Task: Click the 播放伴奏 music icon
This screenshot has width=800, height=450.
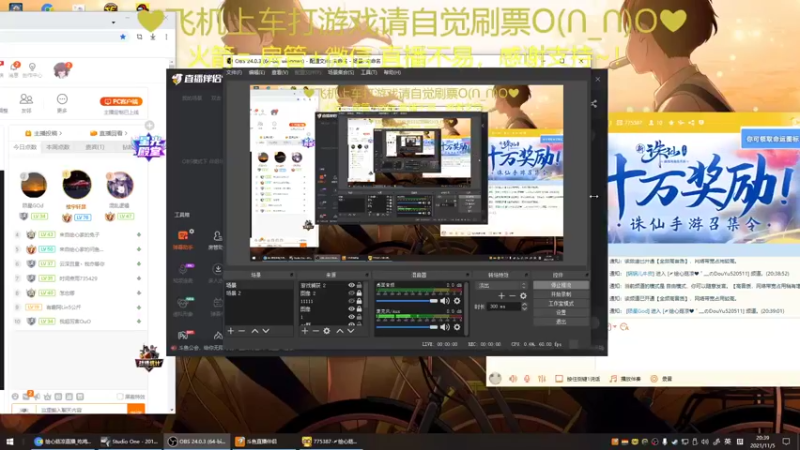Action: (x=613, y=379)
